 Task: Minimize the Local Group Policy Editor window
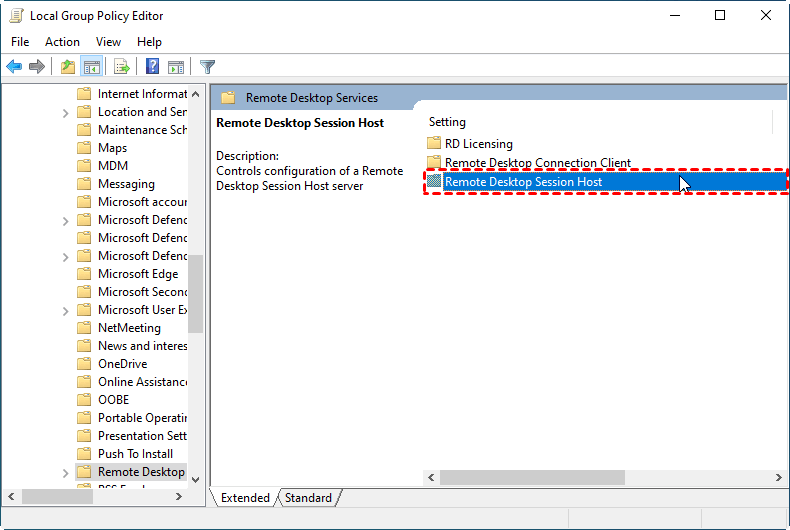pyautogui.click(x=675, y=16)
